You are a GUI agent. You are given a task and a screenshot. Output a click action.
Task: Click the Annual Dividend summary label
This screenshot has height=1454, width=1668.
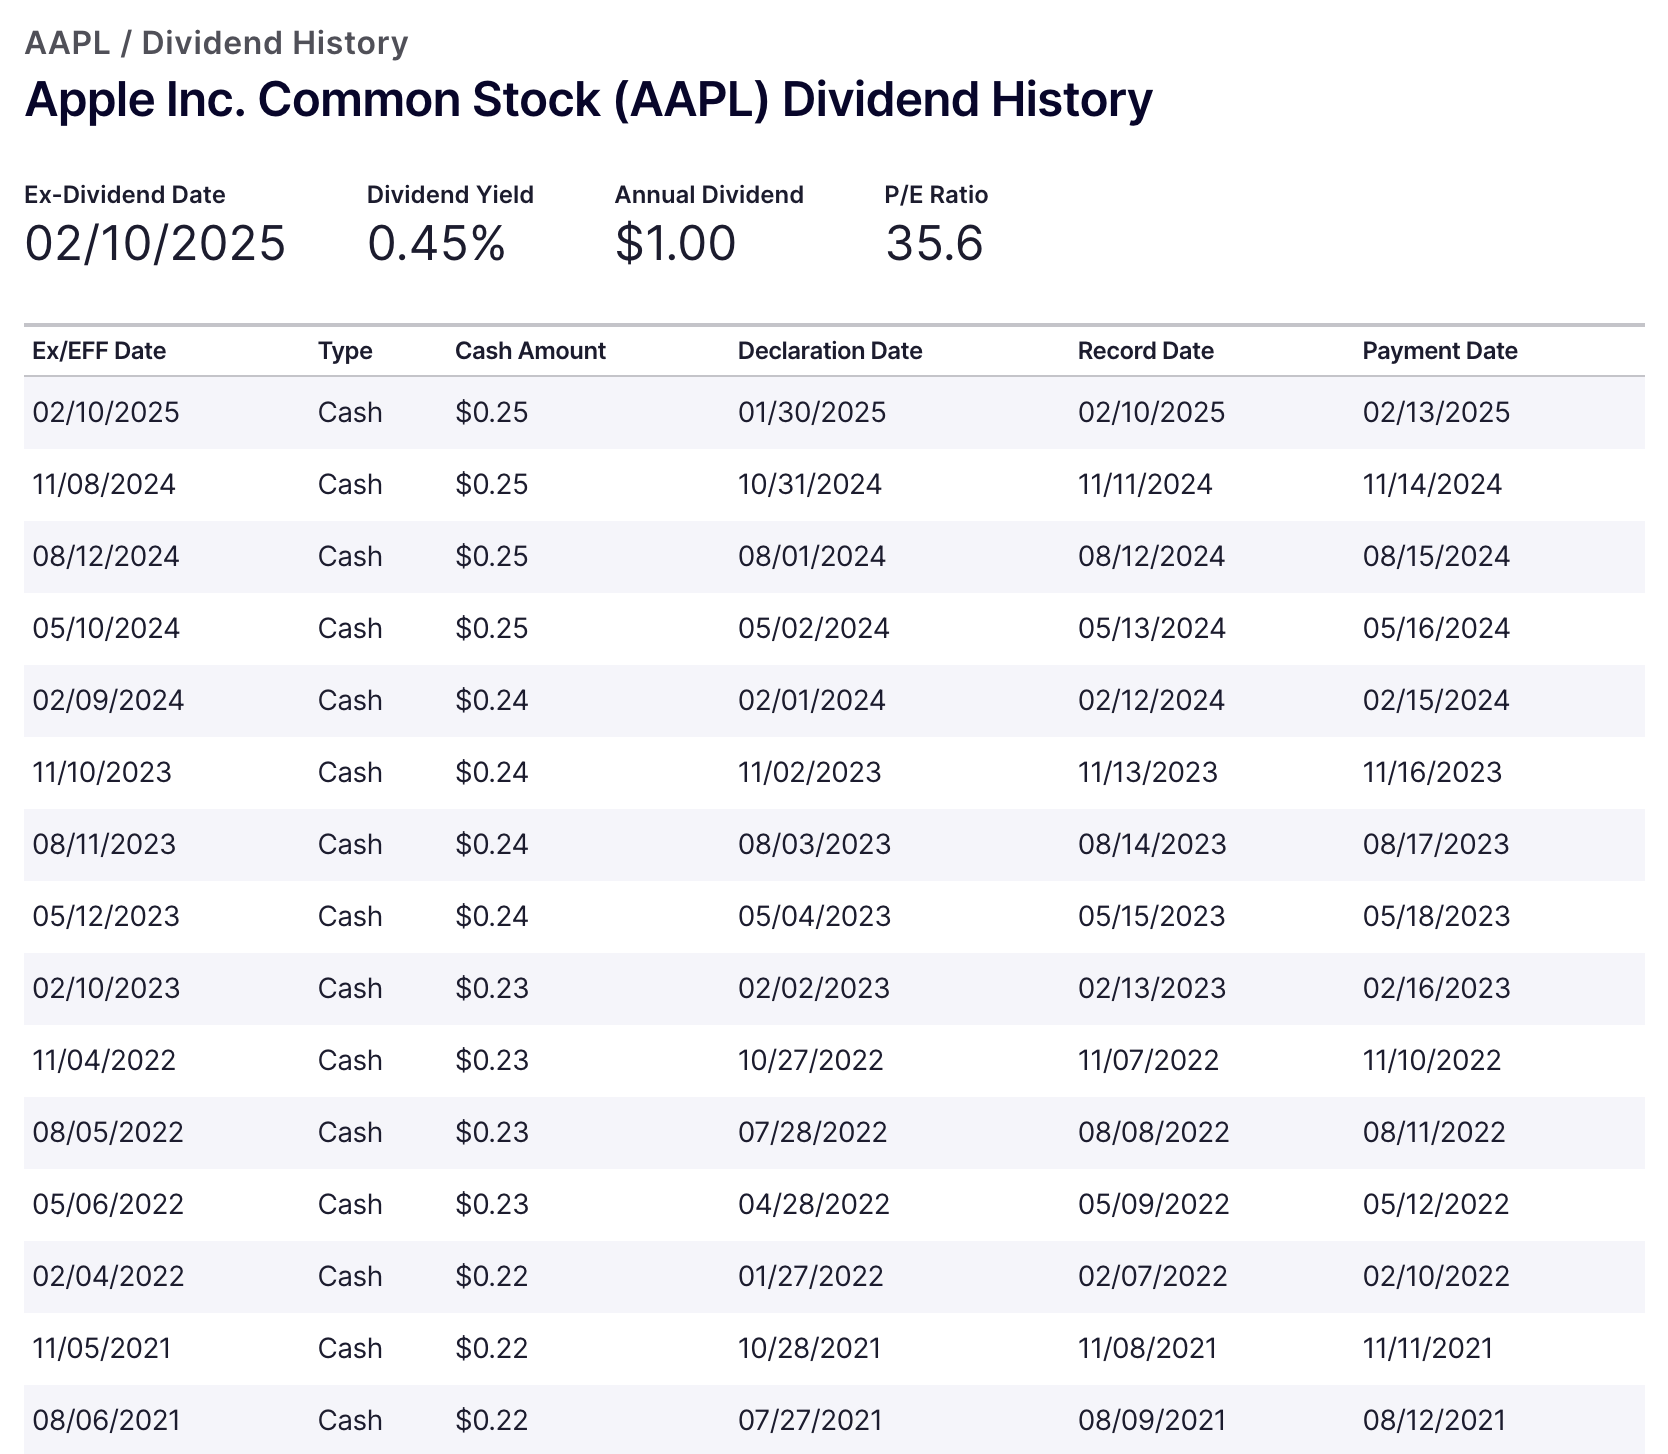tap(709, 195)
